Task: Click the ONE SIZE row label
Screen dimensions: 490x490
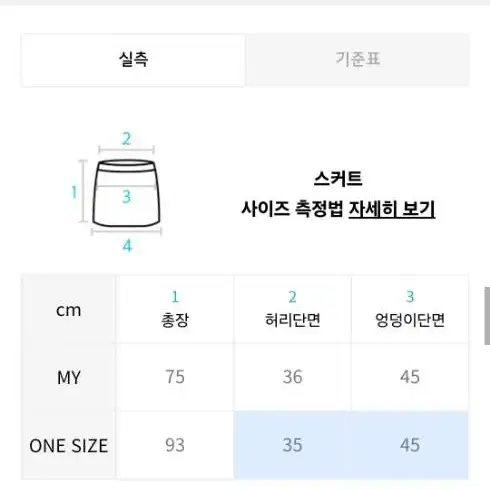Action: point(69,446)
